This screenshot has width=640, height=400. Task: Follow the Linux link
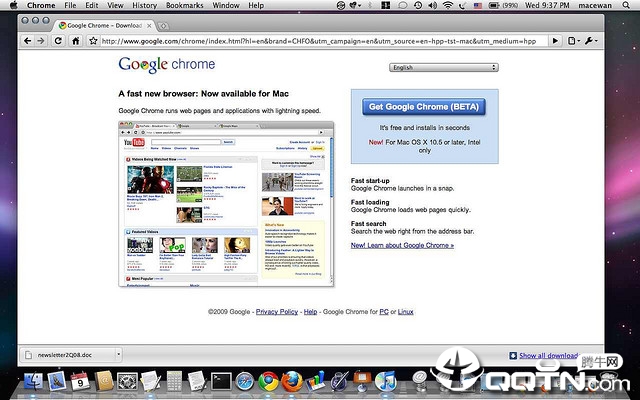405,312
